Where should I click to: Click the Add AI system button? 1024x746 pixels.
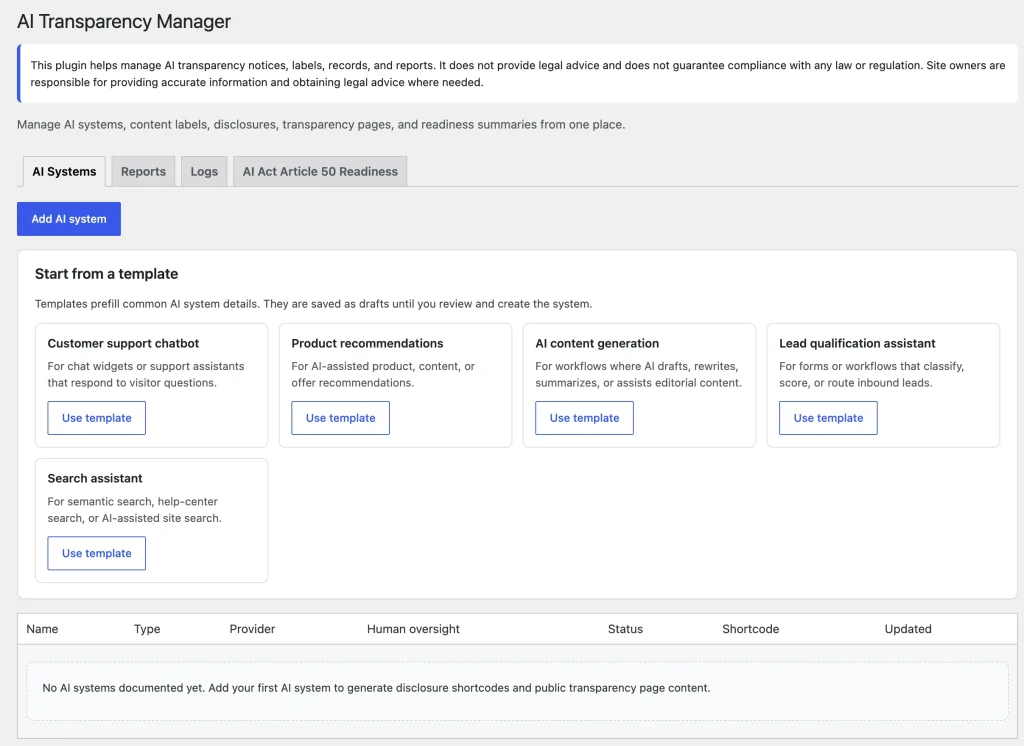(69, 219)
